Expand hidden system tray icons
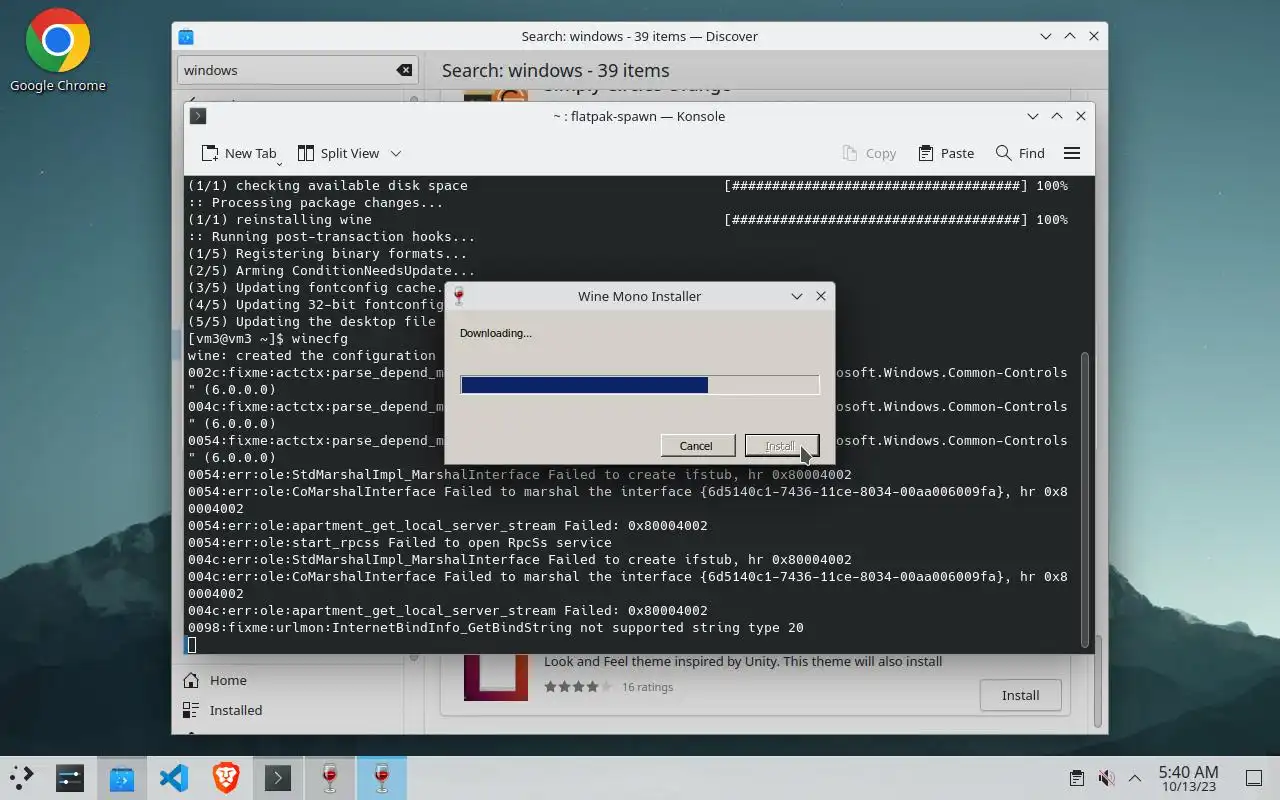This screenshot has height=800, width=1280. 1135,778
